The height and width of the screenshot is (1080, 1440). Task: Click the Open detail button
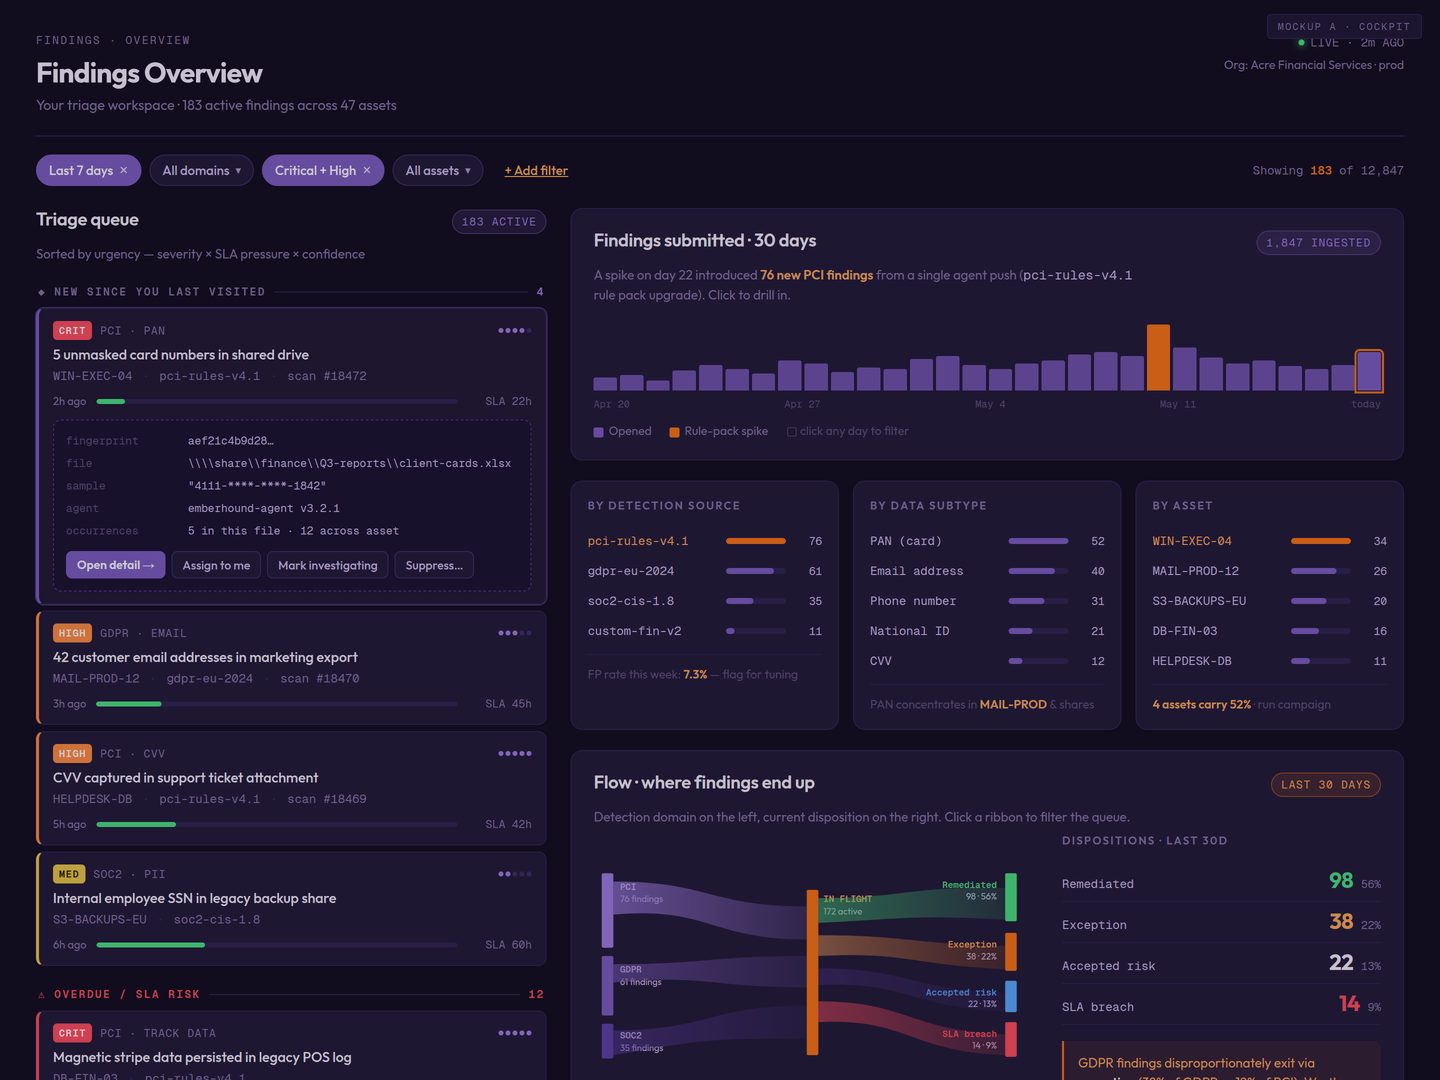[x=115, y=565]
